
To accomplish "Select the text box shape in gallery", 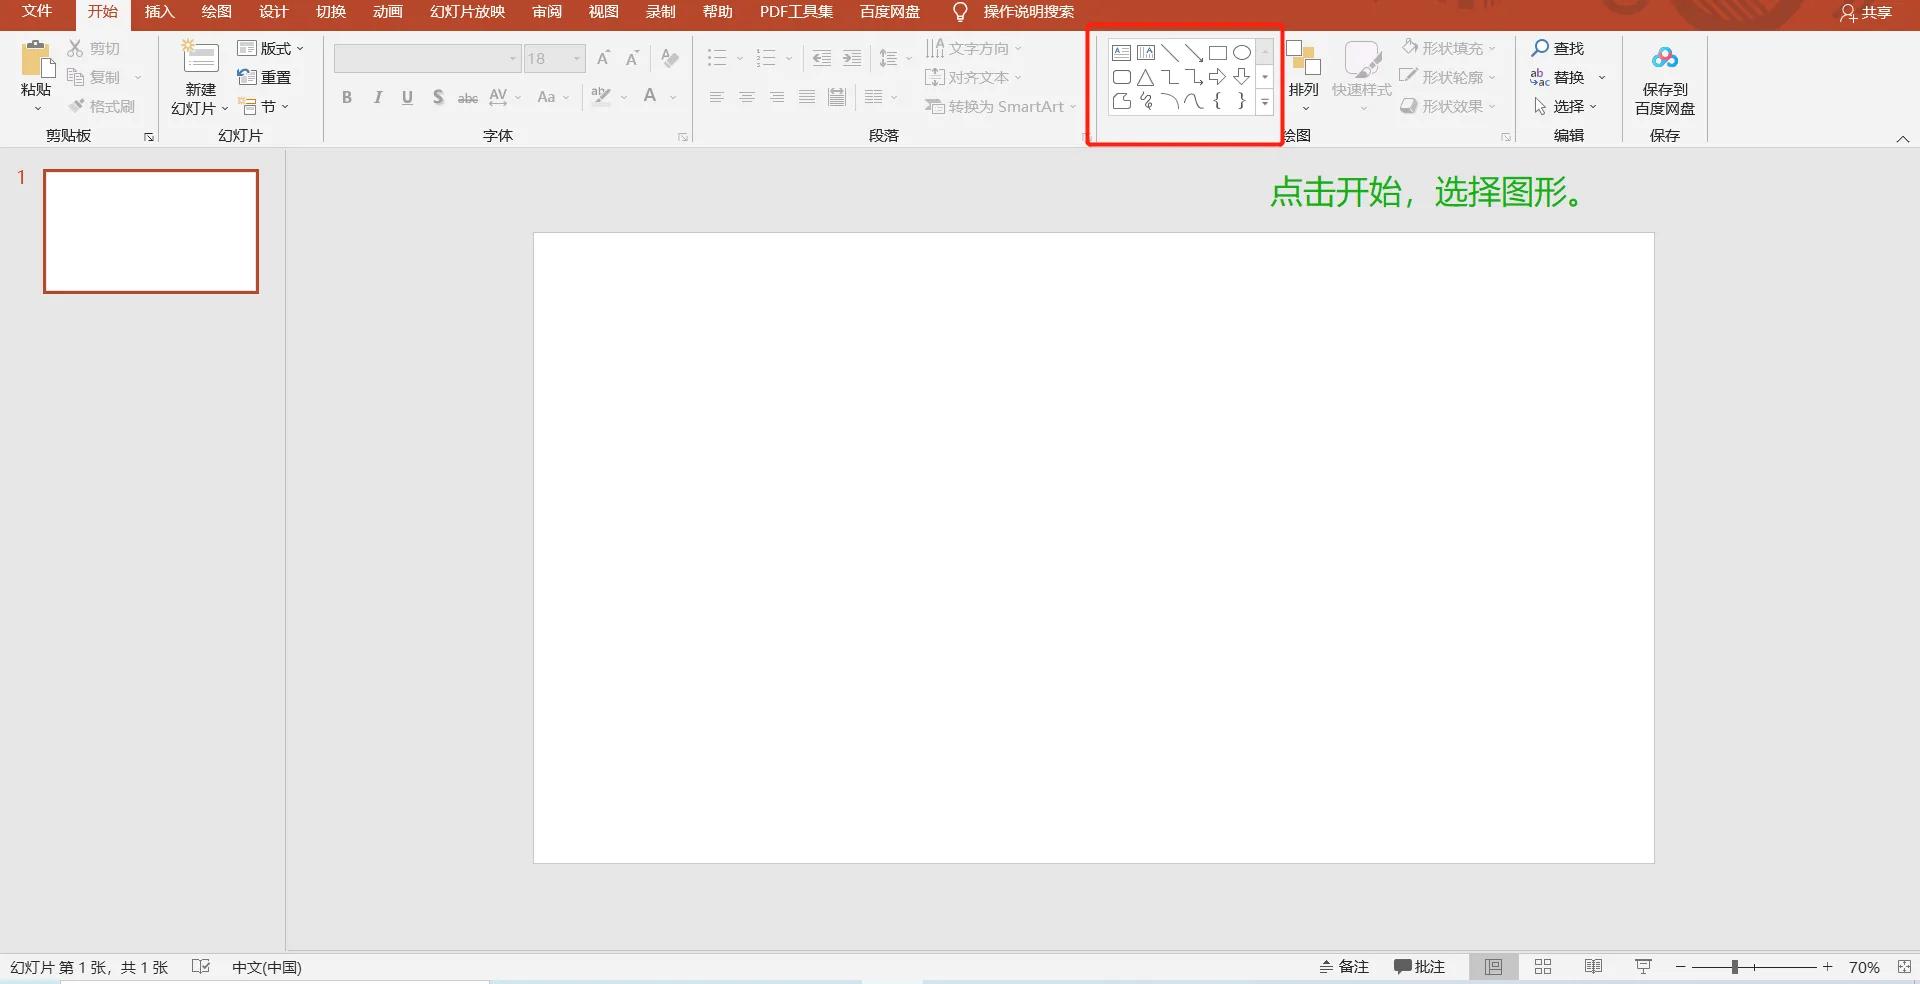I will [x=1121, y=53].
